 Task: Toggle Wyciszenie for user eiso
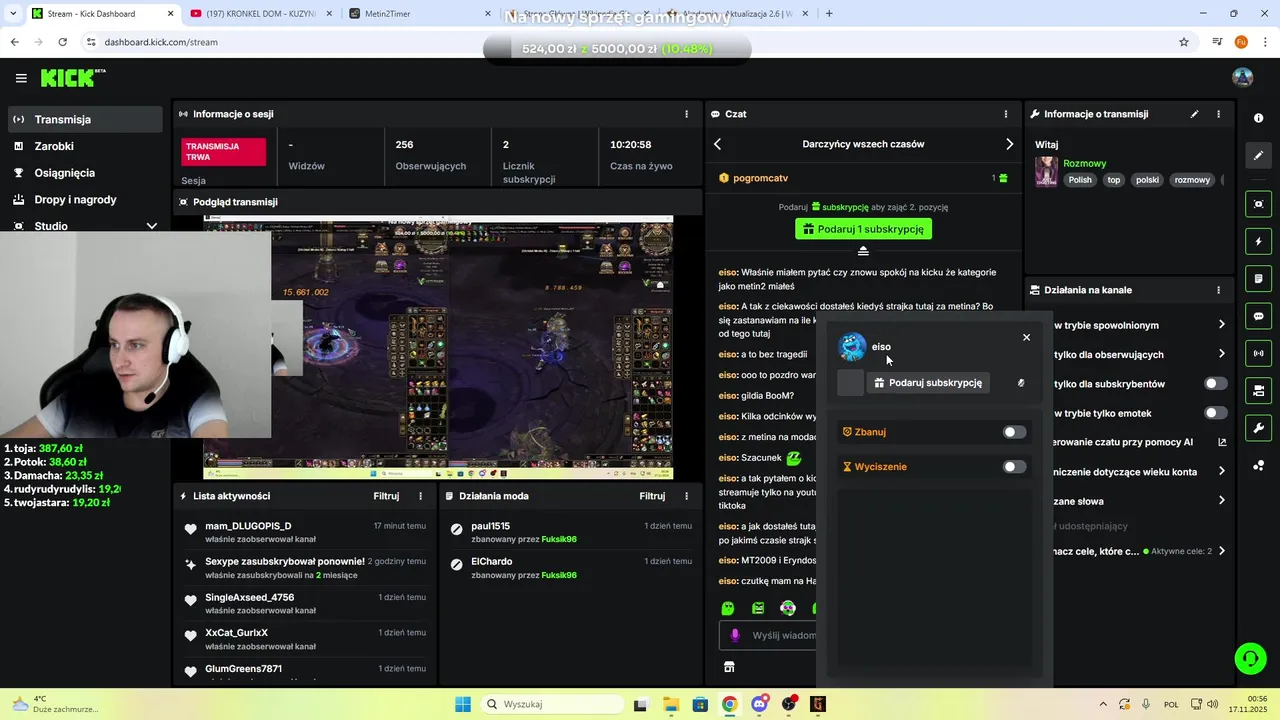click(1014, 467)
